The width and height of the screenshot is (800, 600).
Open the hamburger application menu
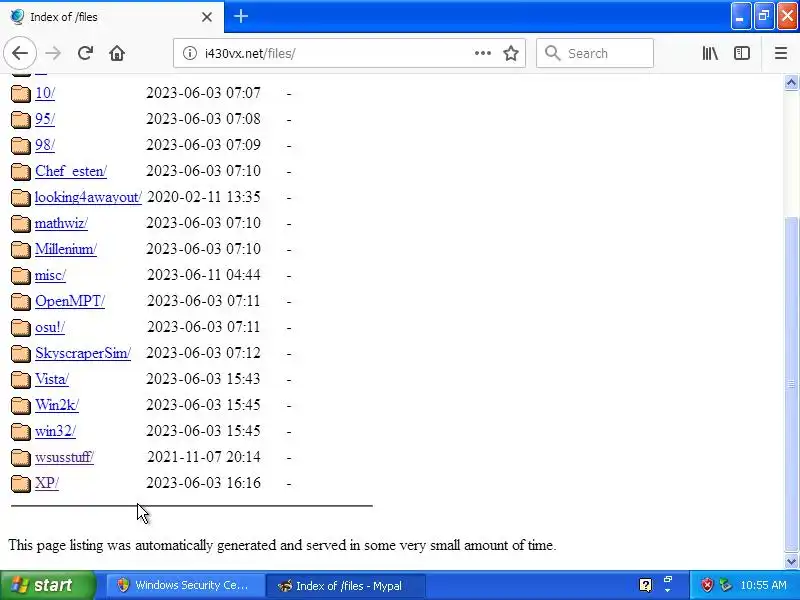click(x=781, y=53)
